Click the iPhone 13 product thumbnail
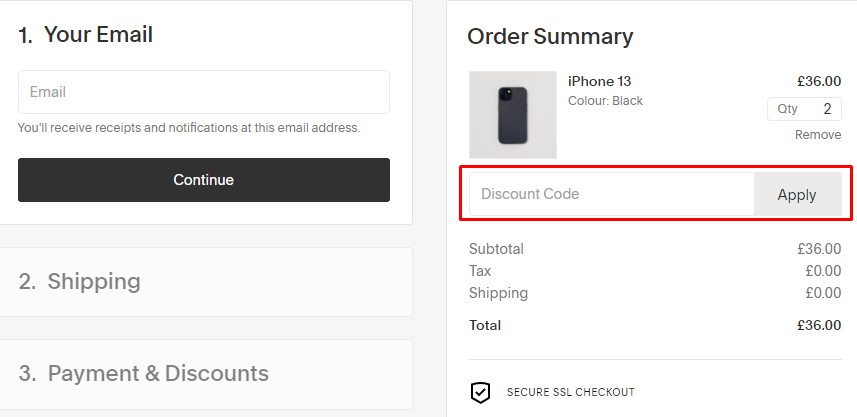The height and width of the screenshot is (417, 857). pos(513,115)
